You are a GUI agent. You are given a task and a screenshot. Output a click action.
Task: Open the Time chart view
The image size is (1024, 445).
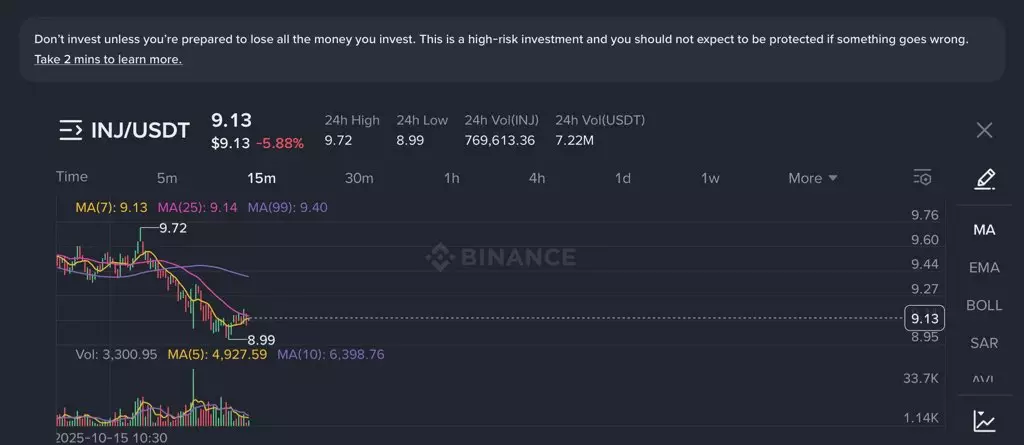point(72,177)
